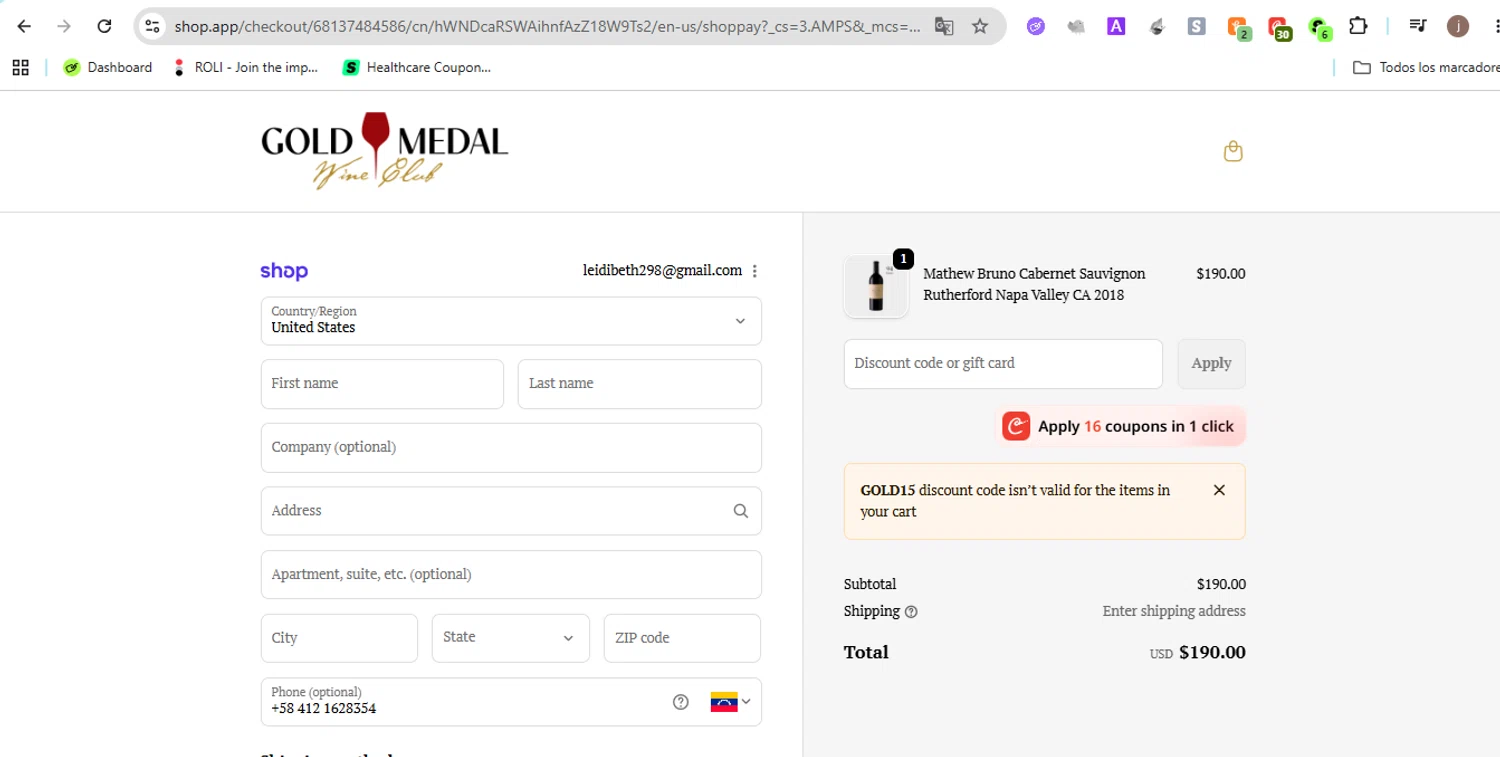Click the Enter shipping address text
Screen dimensions: 1500x757
pyautogui.click(x=1174, y=611)
